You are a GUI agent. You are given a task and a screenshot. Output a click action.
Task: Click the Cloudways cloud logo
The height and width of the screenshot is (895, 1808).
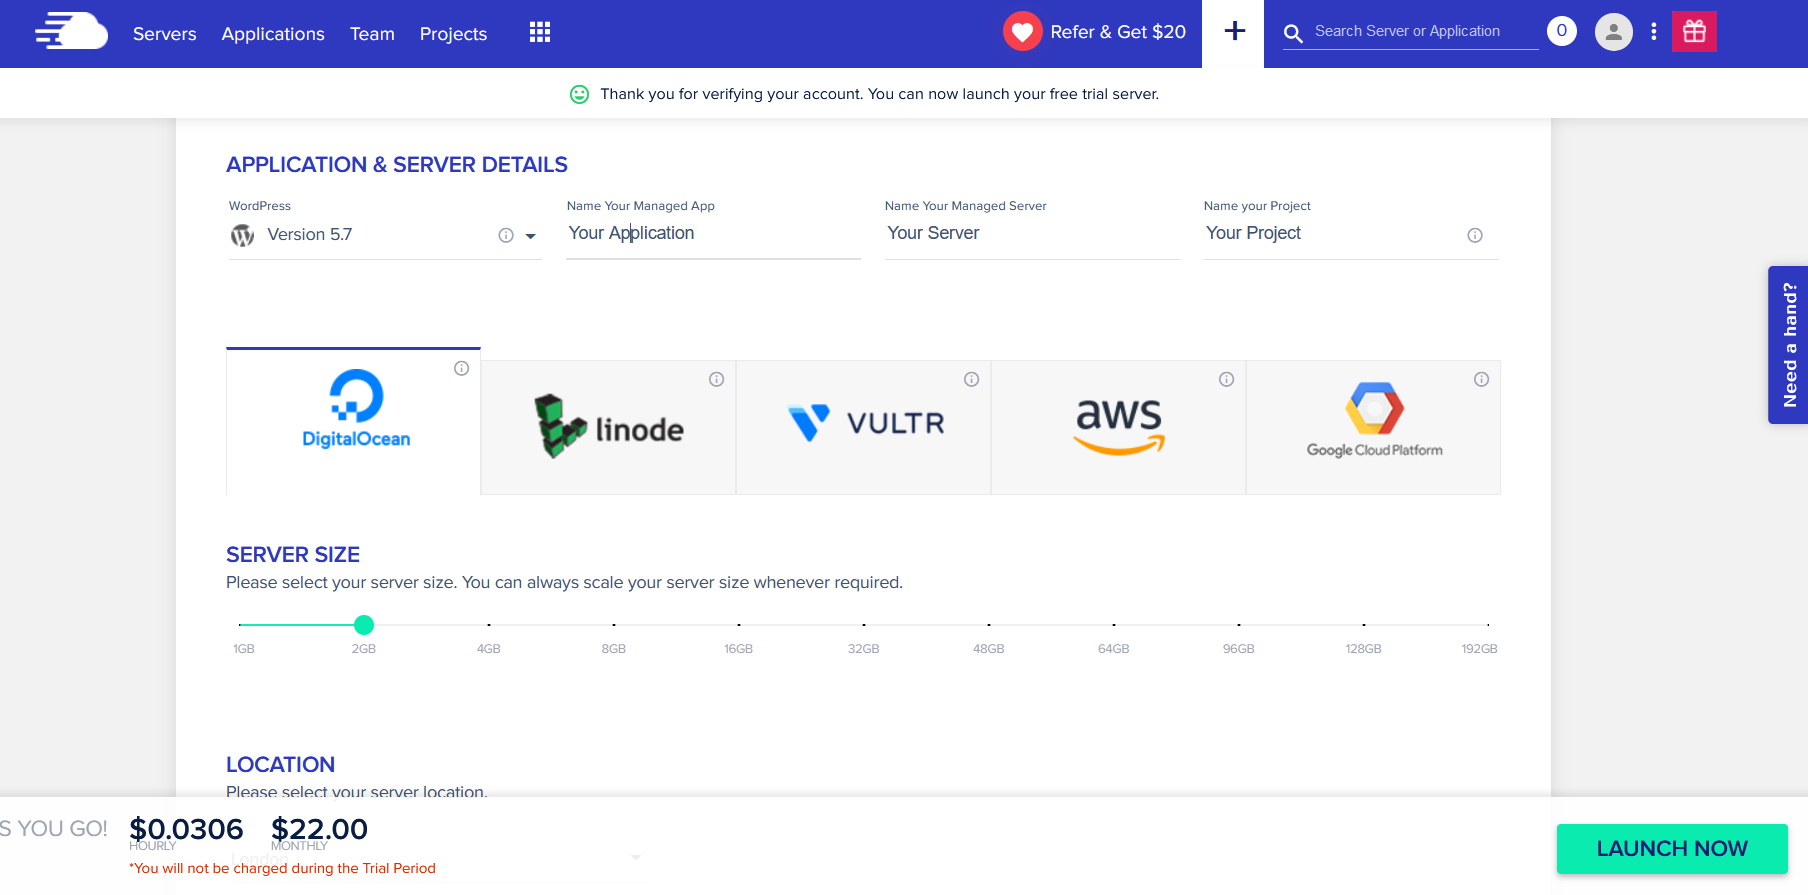click(x=69, y=31)
